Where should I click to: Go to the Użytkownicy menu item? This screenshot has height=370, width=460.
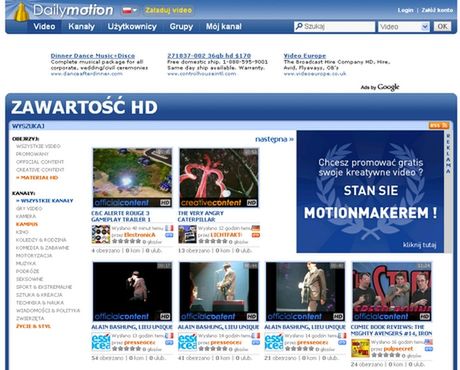132,27
